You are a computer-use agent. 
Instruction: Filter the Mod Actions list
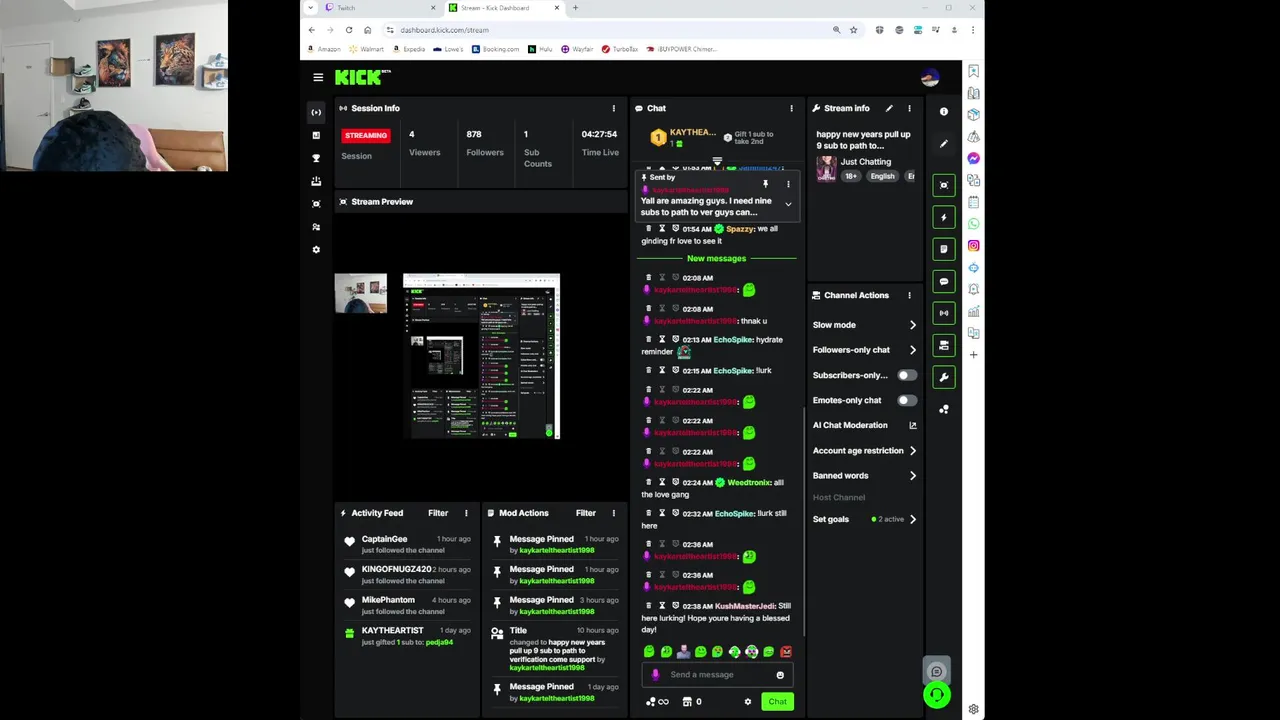(586, 513)
